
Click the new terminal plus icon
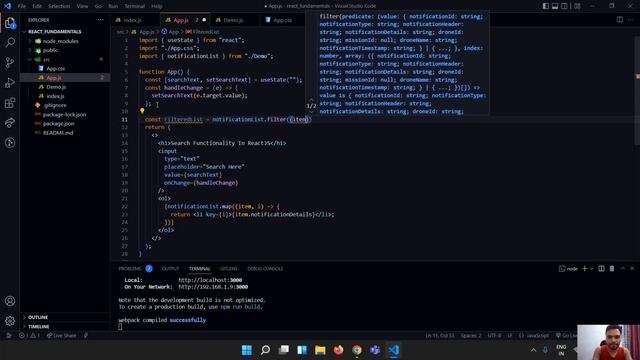(x=584, y=269)
